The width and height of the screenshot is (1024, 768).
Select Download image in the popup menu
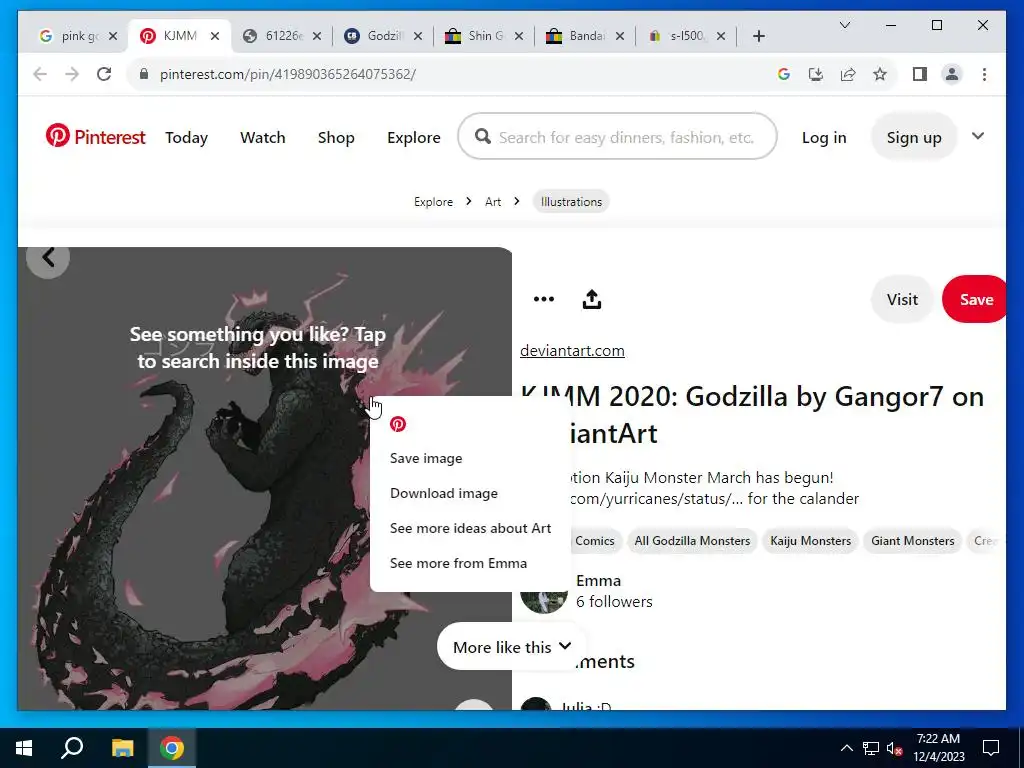point(443,493)
